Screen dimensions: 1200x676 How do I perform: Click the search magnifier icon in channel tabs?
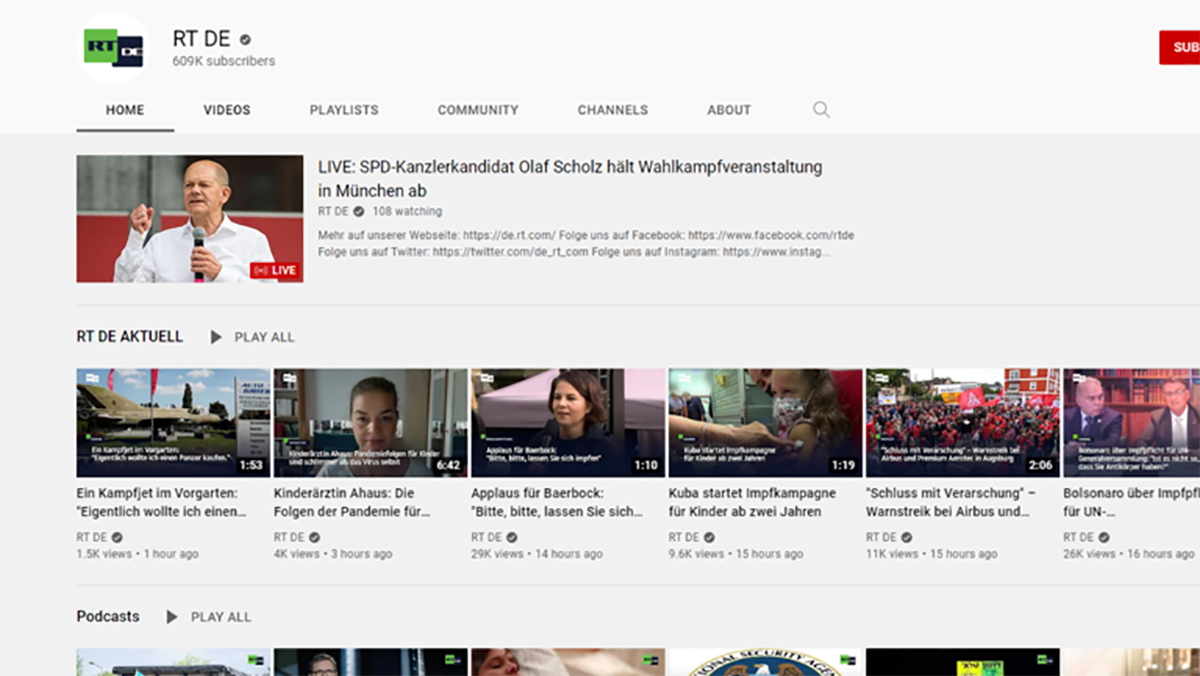[x=821, y=110]
